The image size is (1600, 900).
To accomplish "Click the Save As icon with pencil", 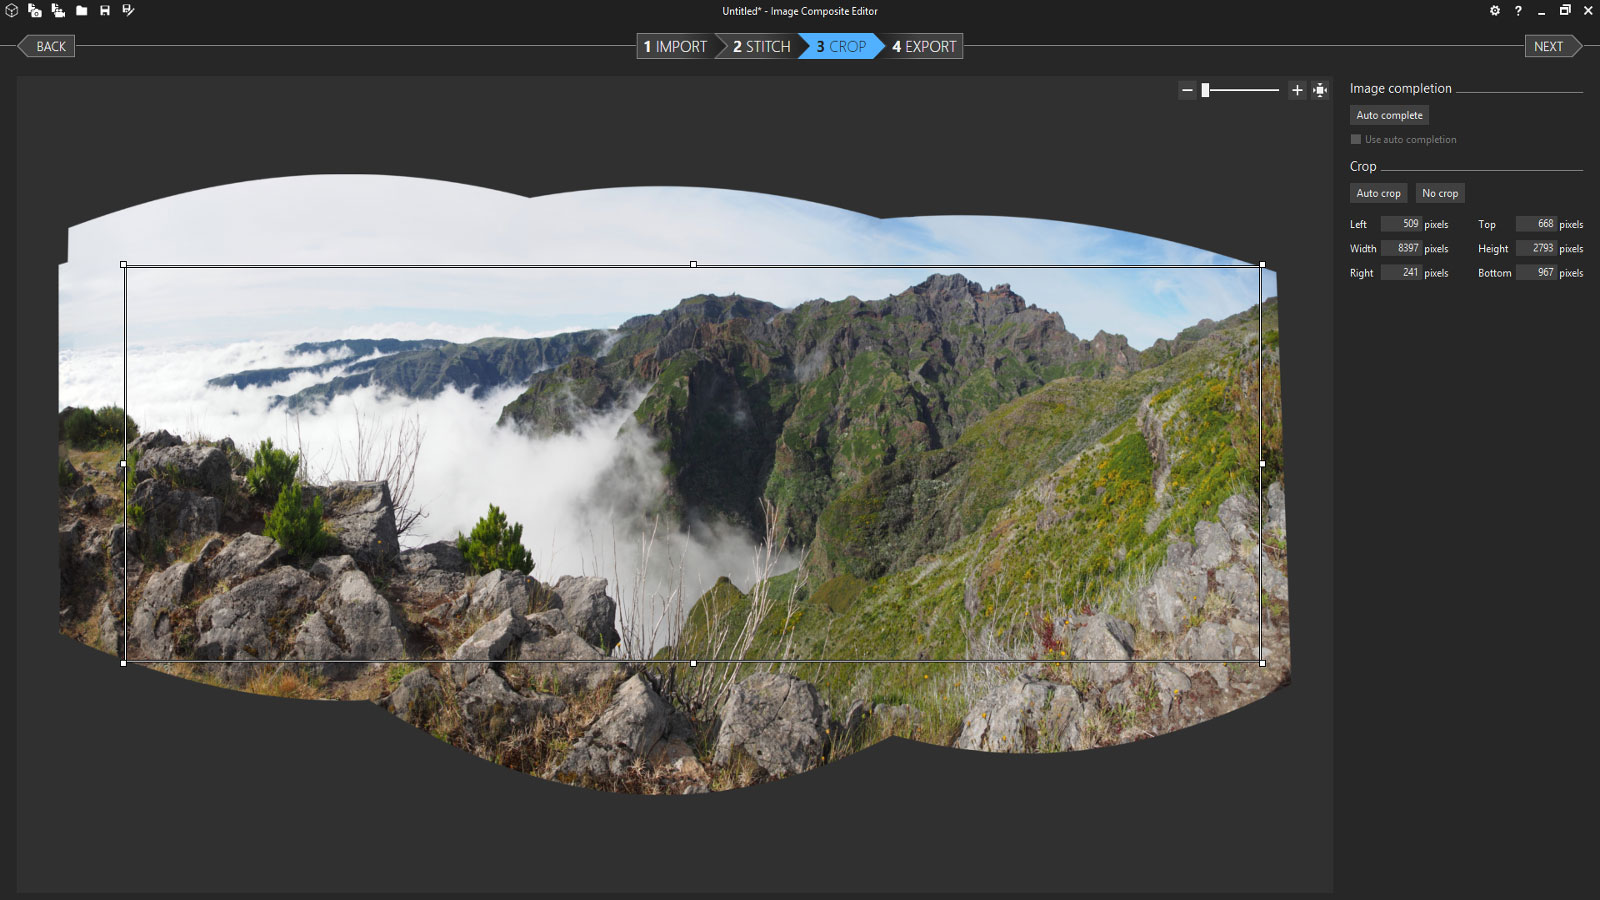I will click(128, 11).
